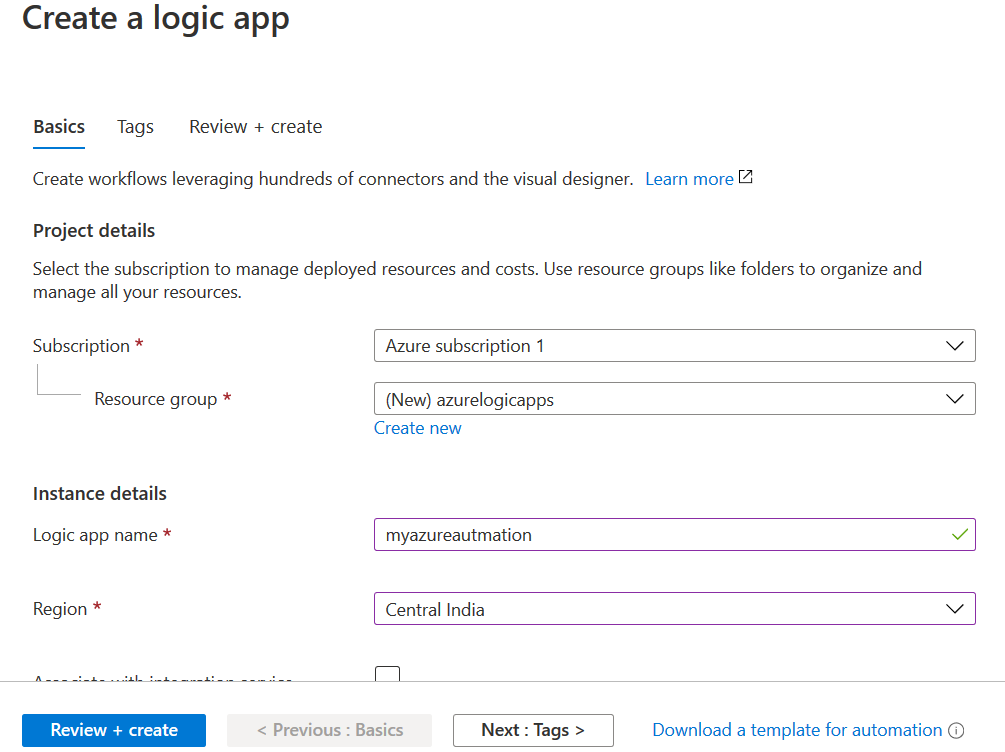Click the chevron arrow in Region field
This screenshot has height=752, width=1005.
tap(954, 609)
